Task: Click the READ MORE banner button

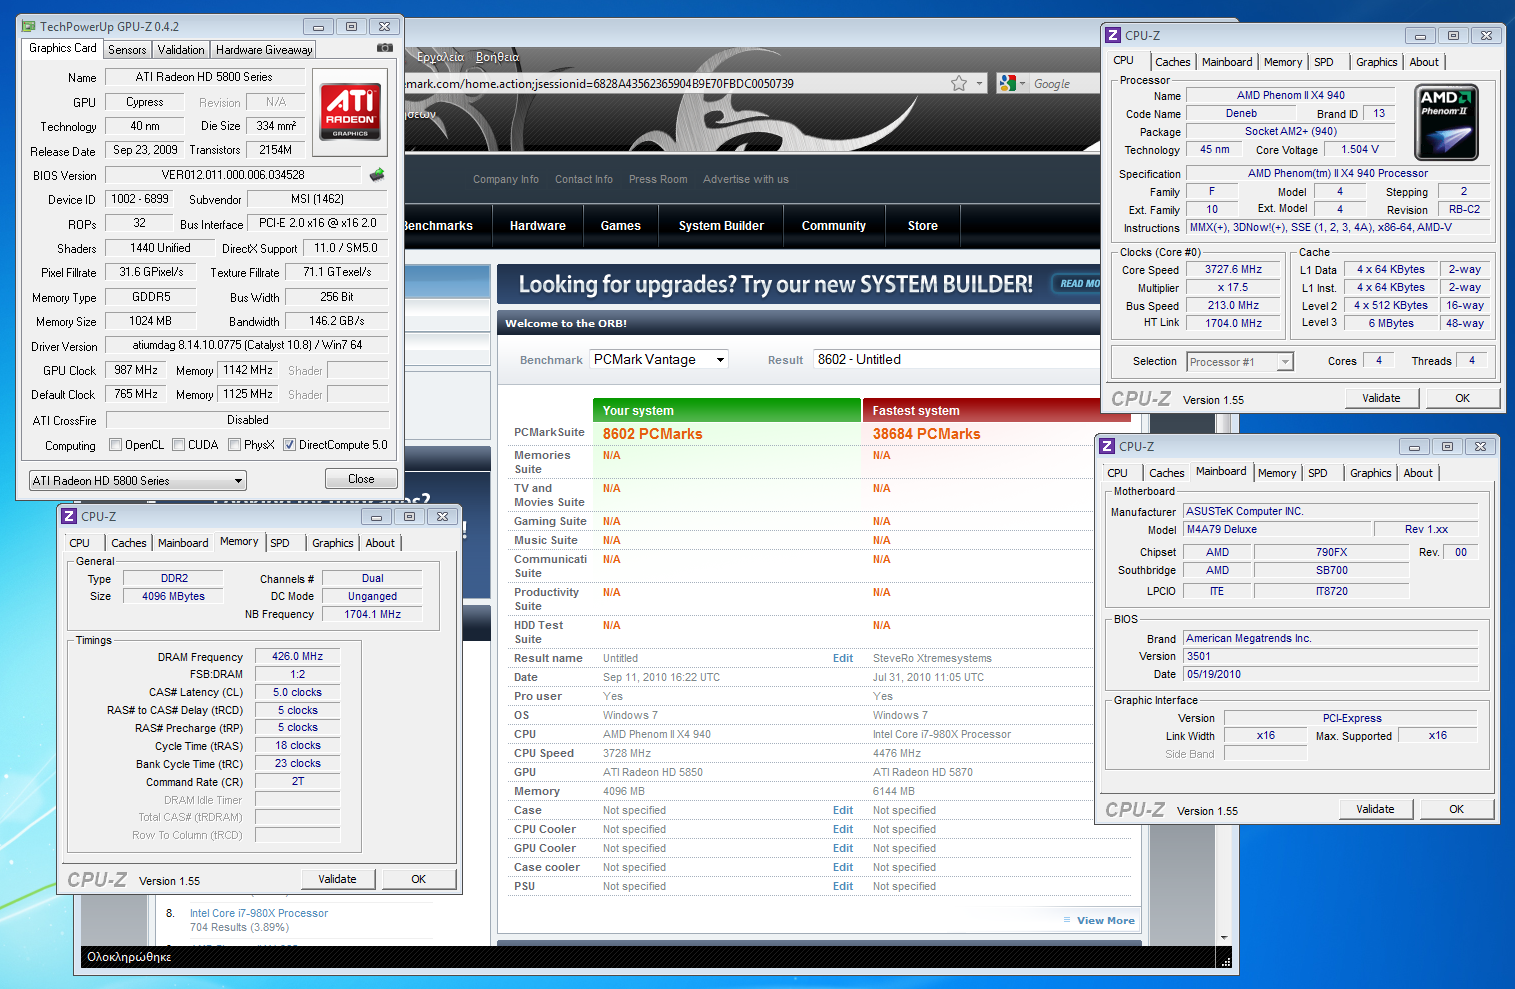Action: (x=1076, y=284)
